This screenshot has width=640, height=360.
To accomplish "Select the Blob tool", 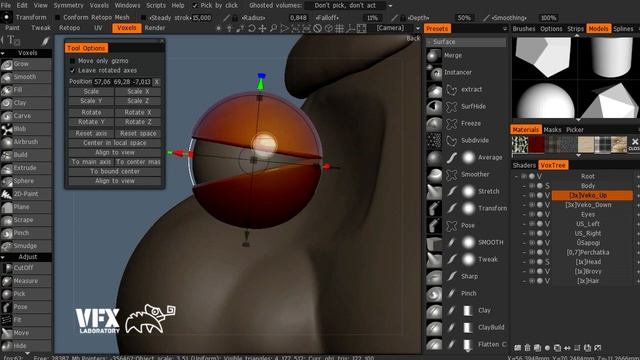I will click(26, 129).
